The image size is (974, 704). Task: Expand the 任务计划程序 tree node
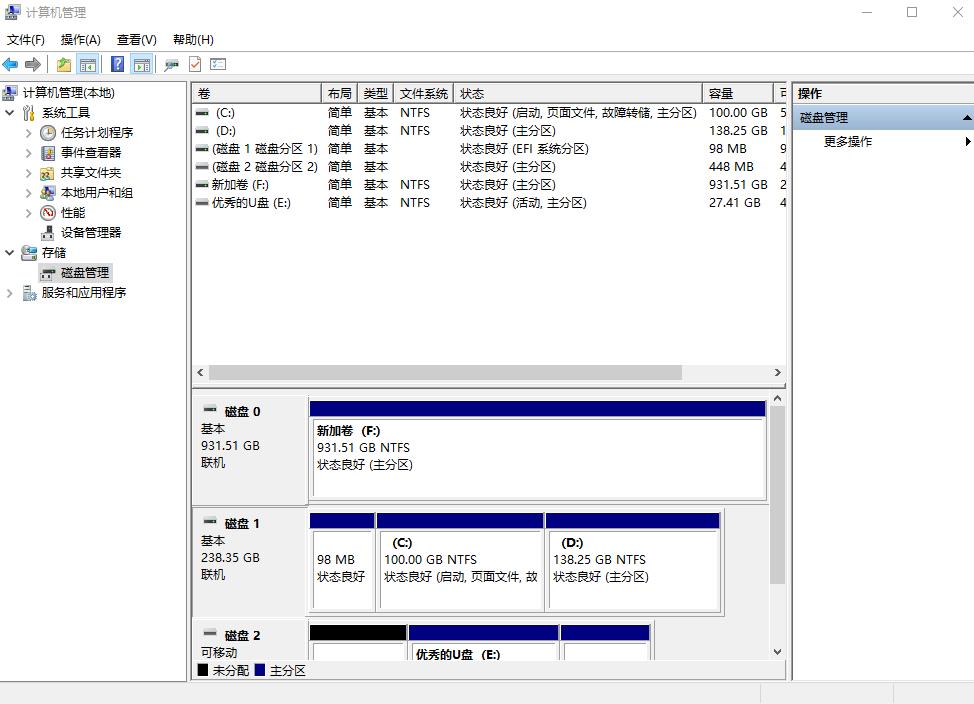(x=30, y=132)
